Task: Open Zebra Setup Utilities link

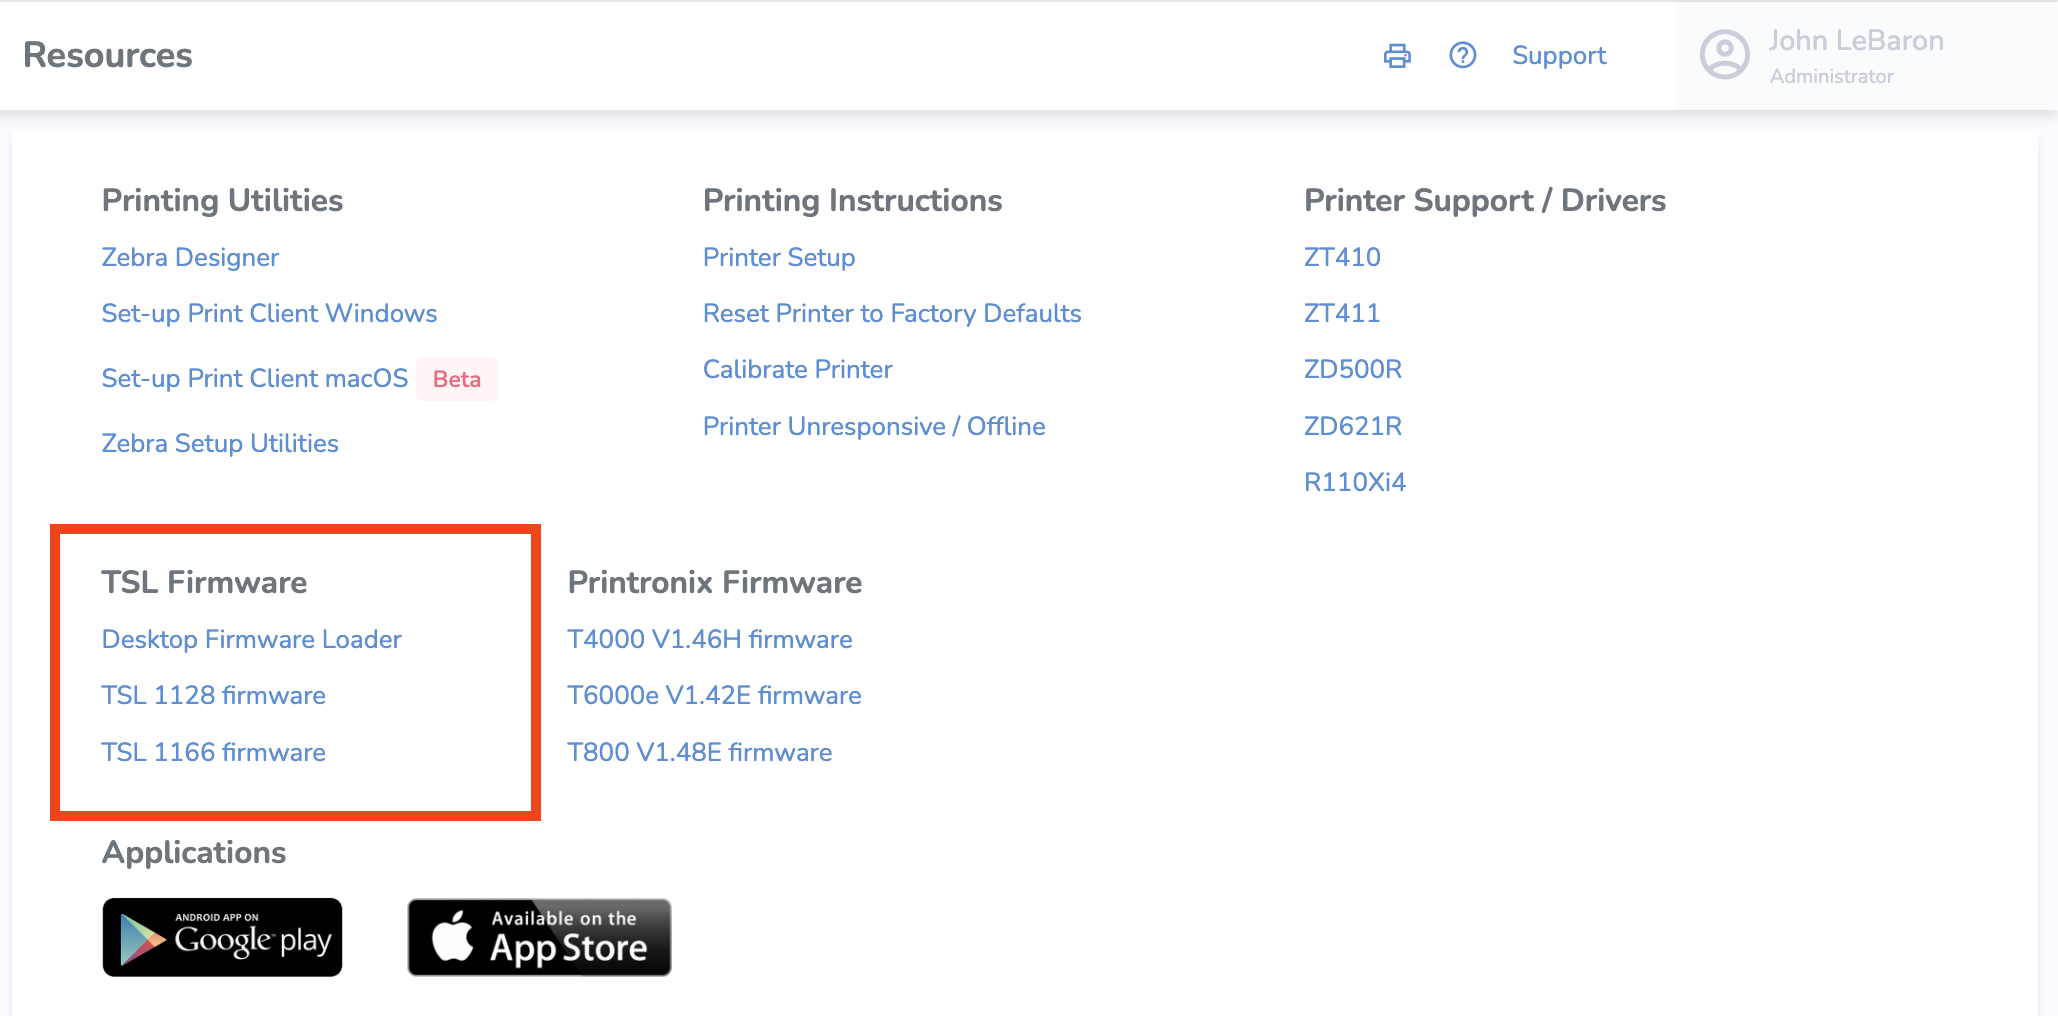Action: 220,443
